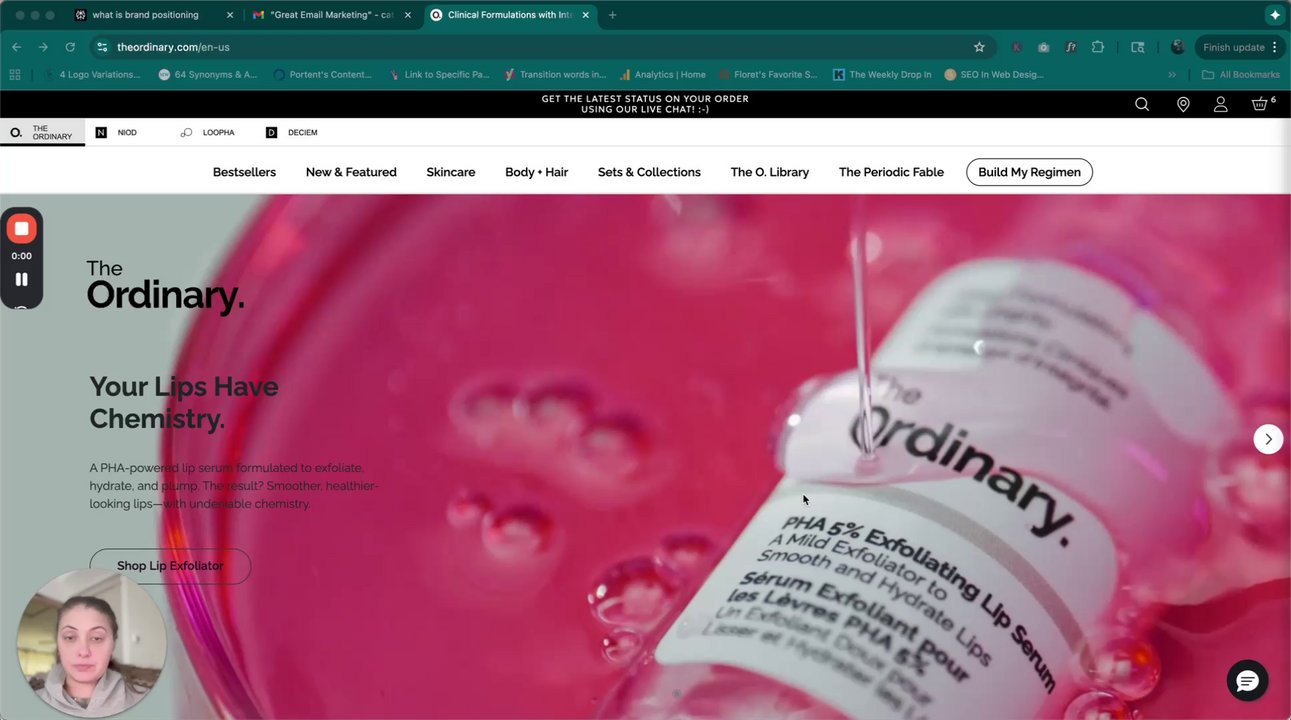This screenshot has width=1291, height=720.
Task: View site information icon in address bar
Action: click(x=102, y=47)
